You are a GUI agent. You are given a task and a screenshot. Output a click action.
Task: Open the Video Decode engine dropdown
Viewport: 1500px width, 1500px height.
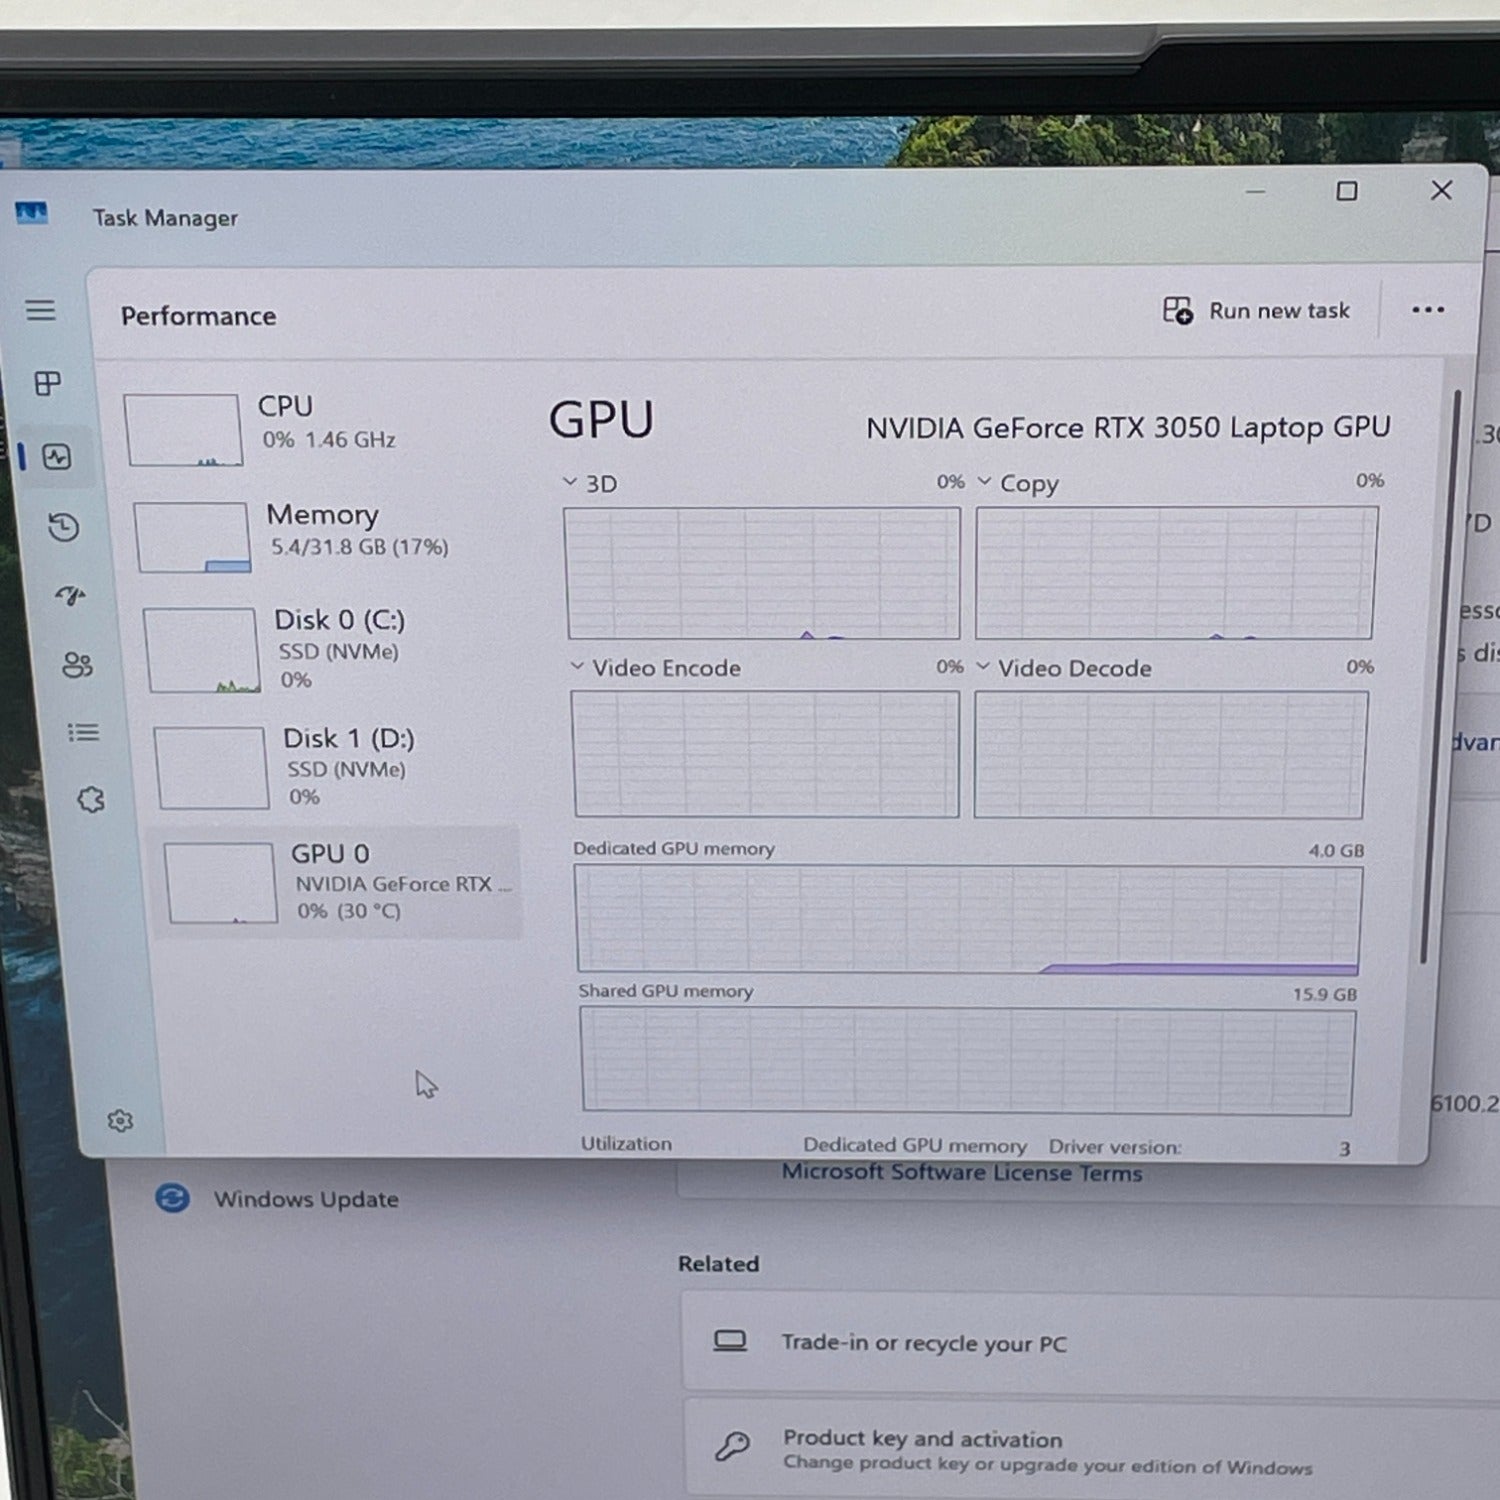coord(983,666)
